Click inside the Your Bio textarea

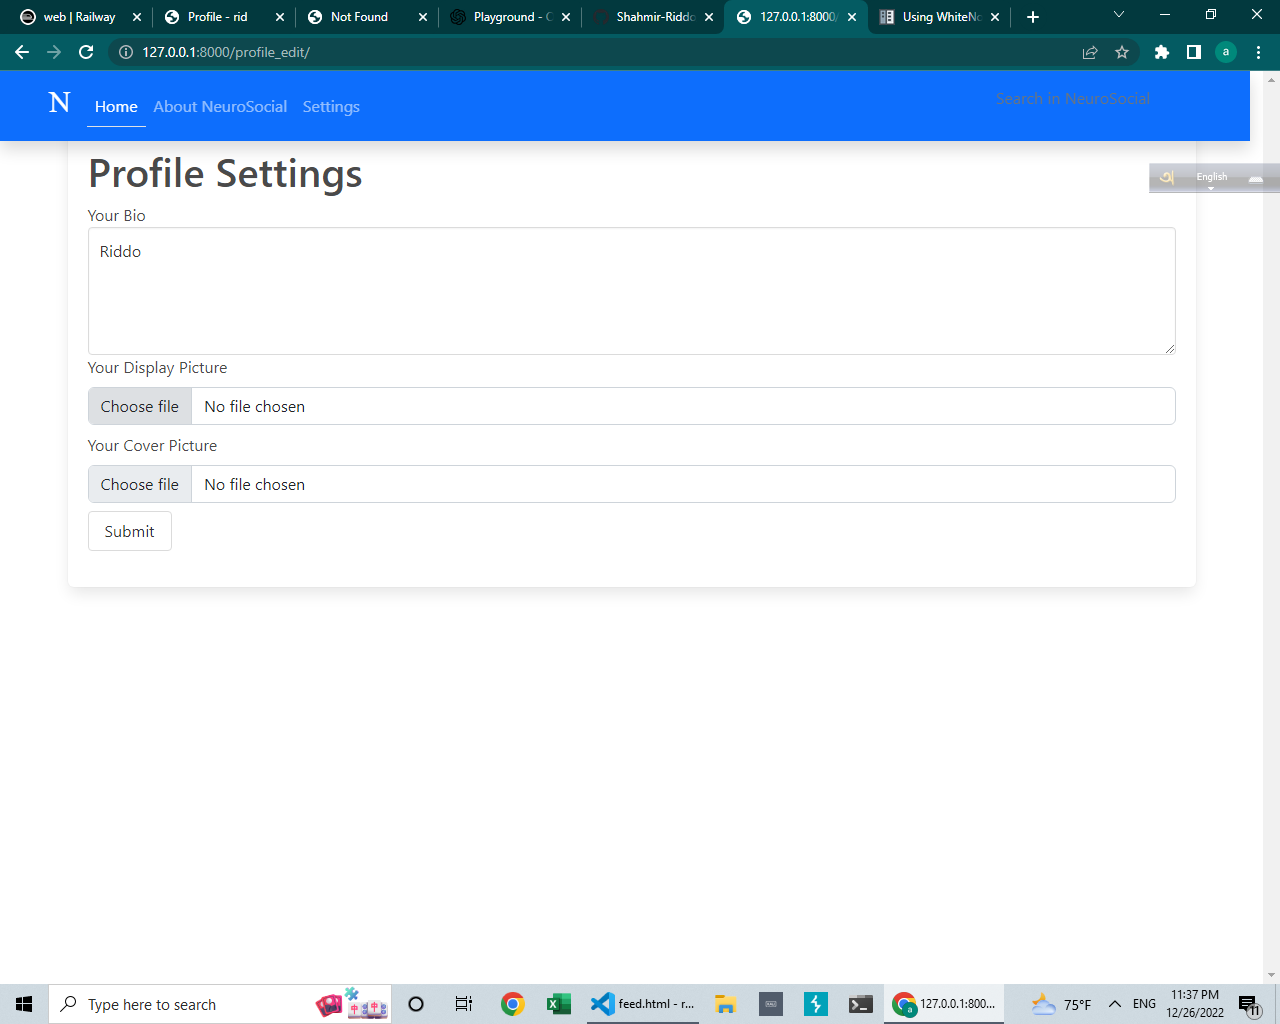click(631, 291)
